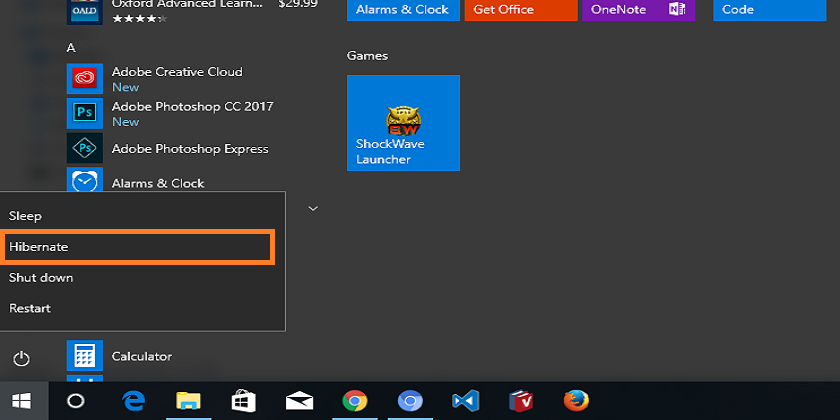Open the Windows Store taskbar icon
The height and width of the screenshot is (420, 840).
point(244,401)
